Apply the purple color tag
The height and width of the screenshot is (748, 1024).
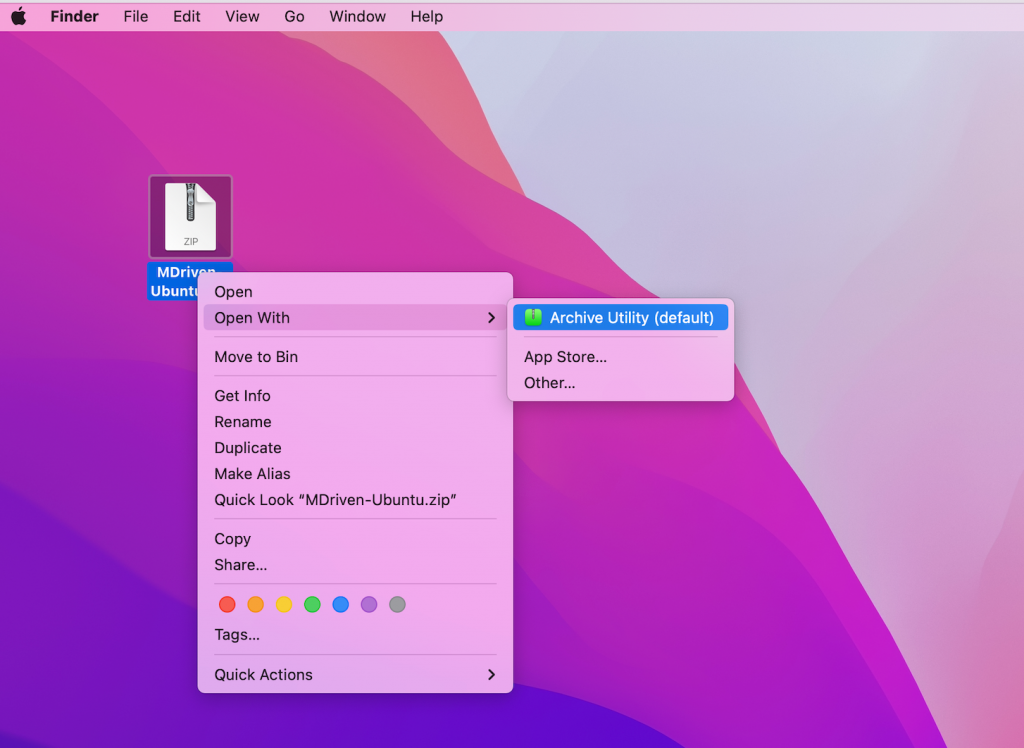click(x=369, y=604)
